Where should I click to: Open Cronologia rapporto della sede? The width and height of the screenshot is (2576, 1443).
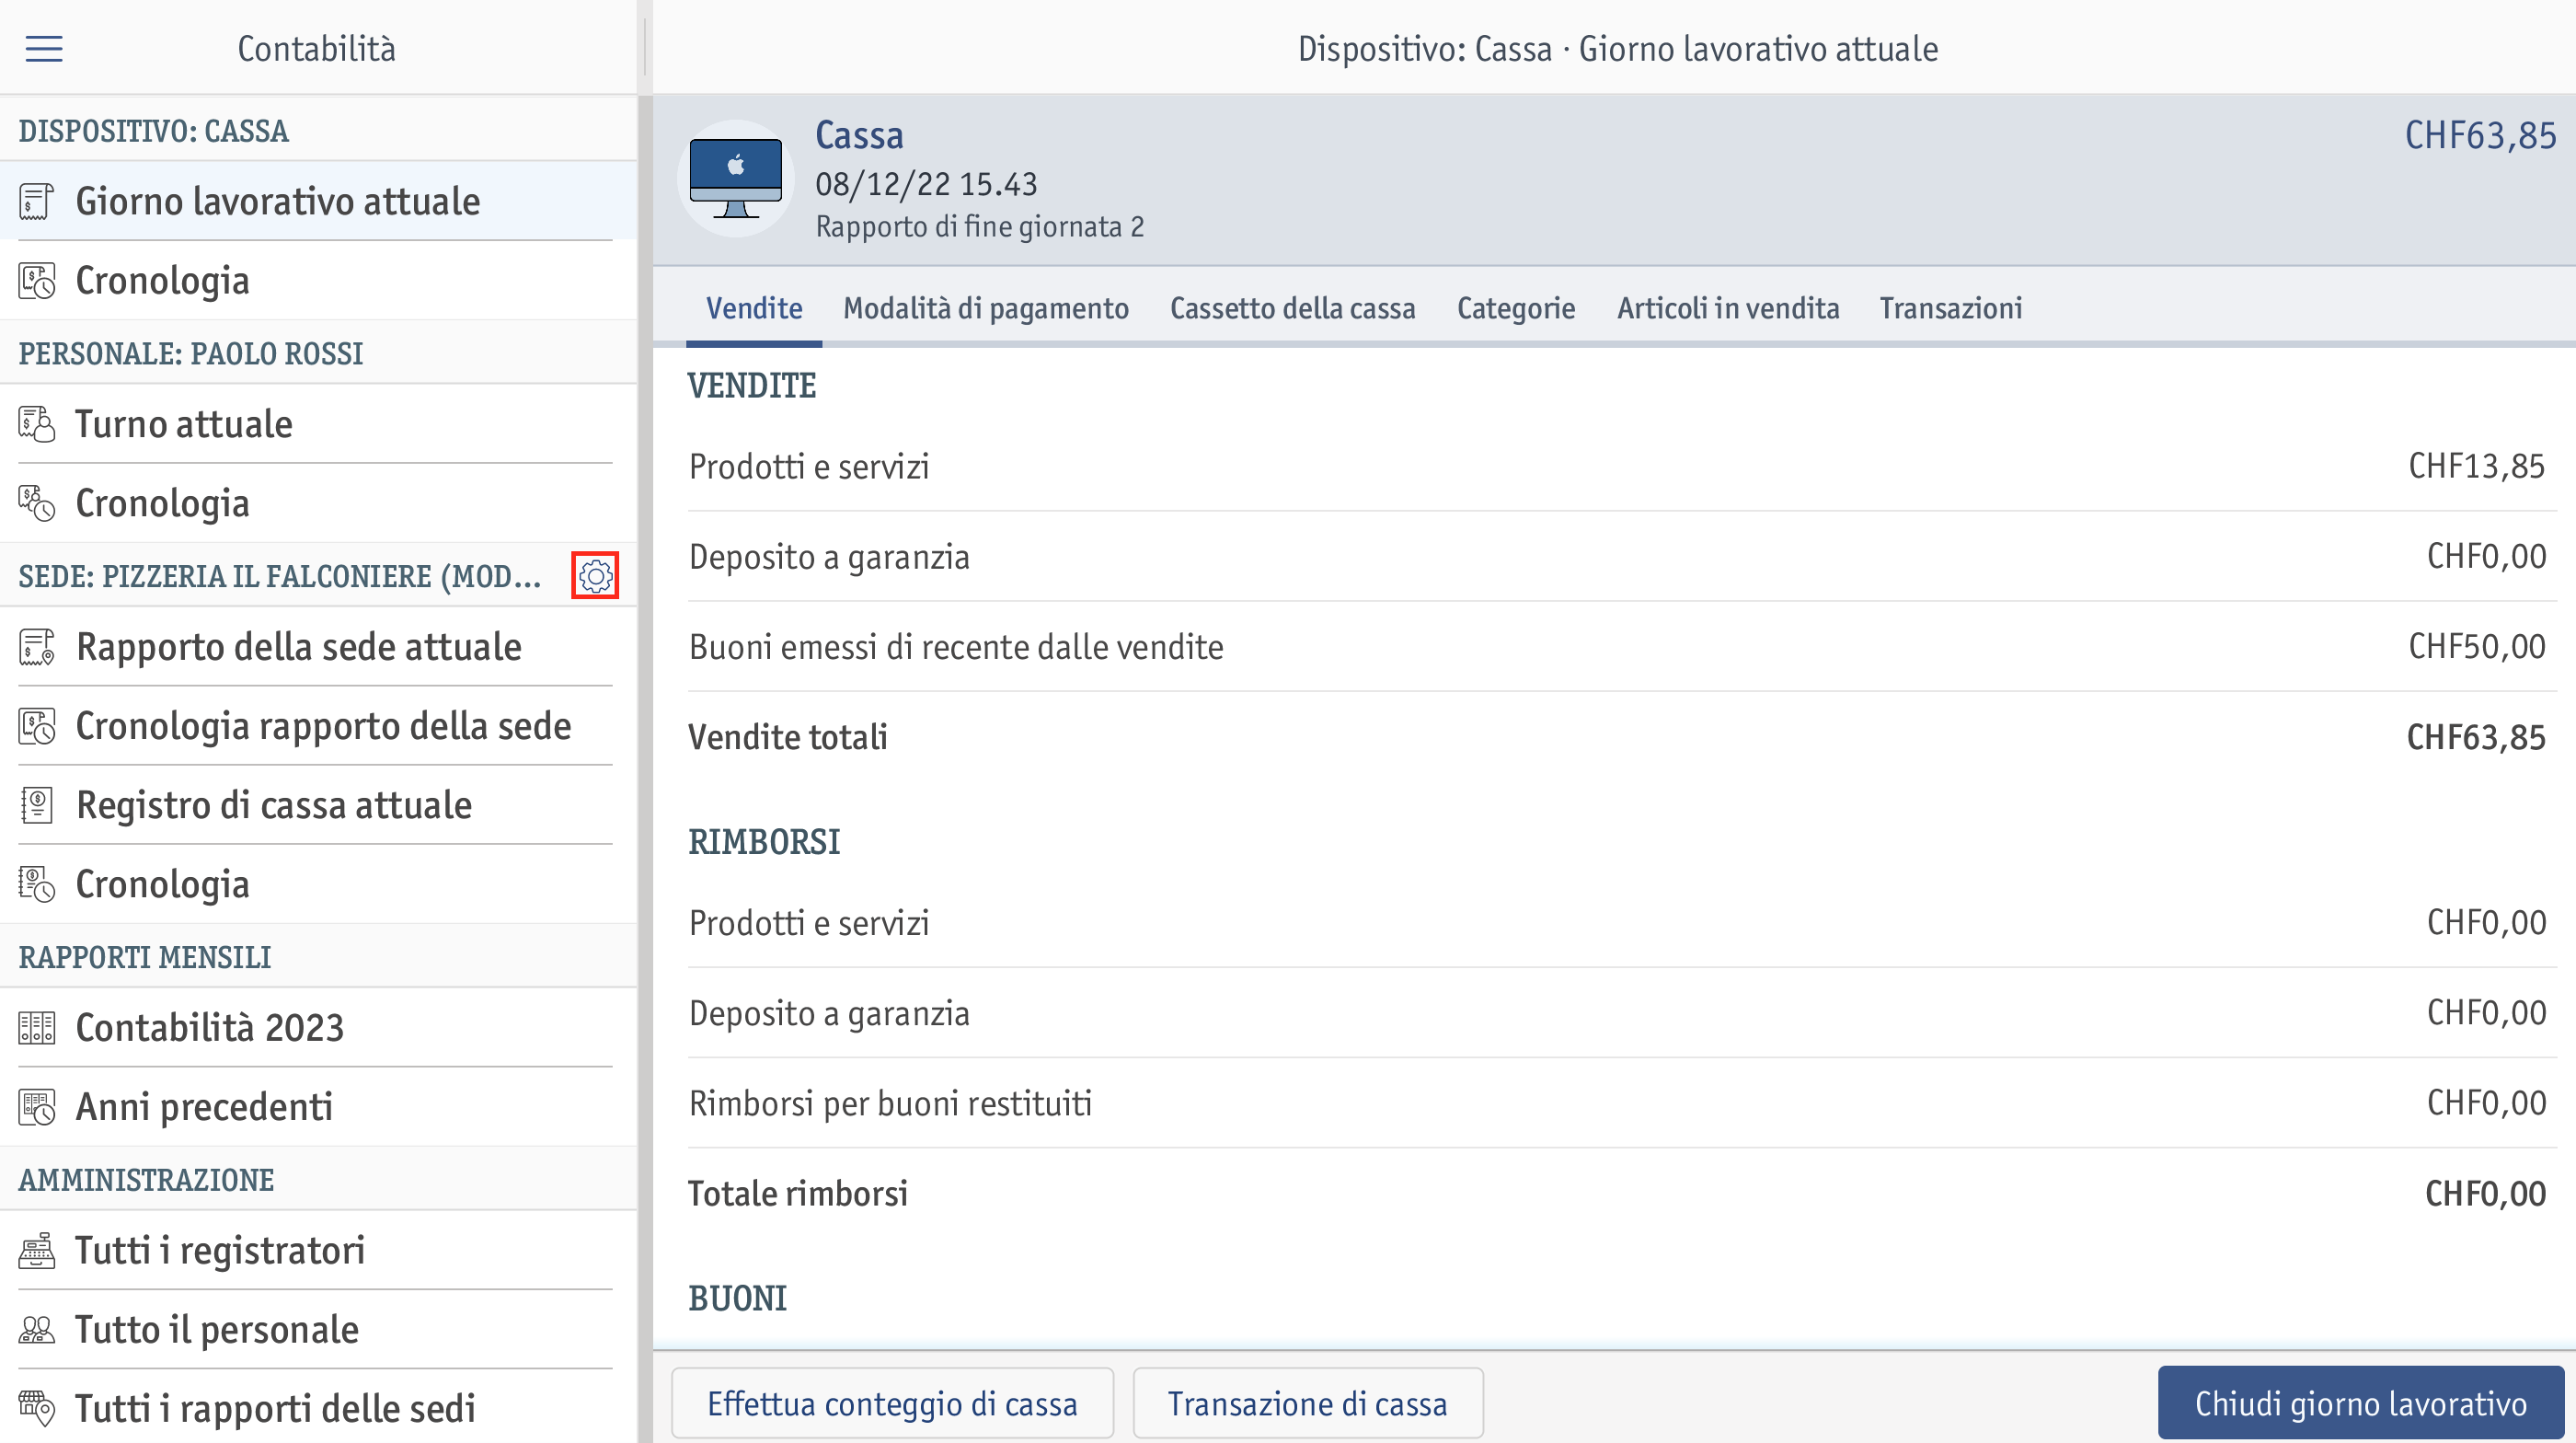[x=318, y=726]
